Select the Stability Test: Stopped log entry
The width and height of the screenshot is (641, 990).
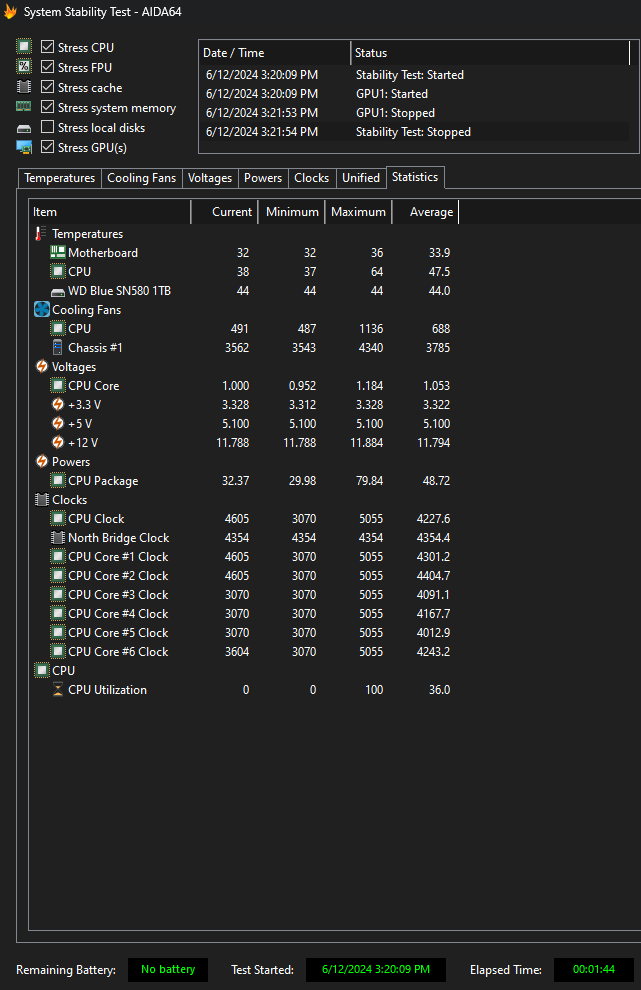[413, 132]
